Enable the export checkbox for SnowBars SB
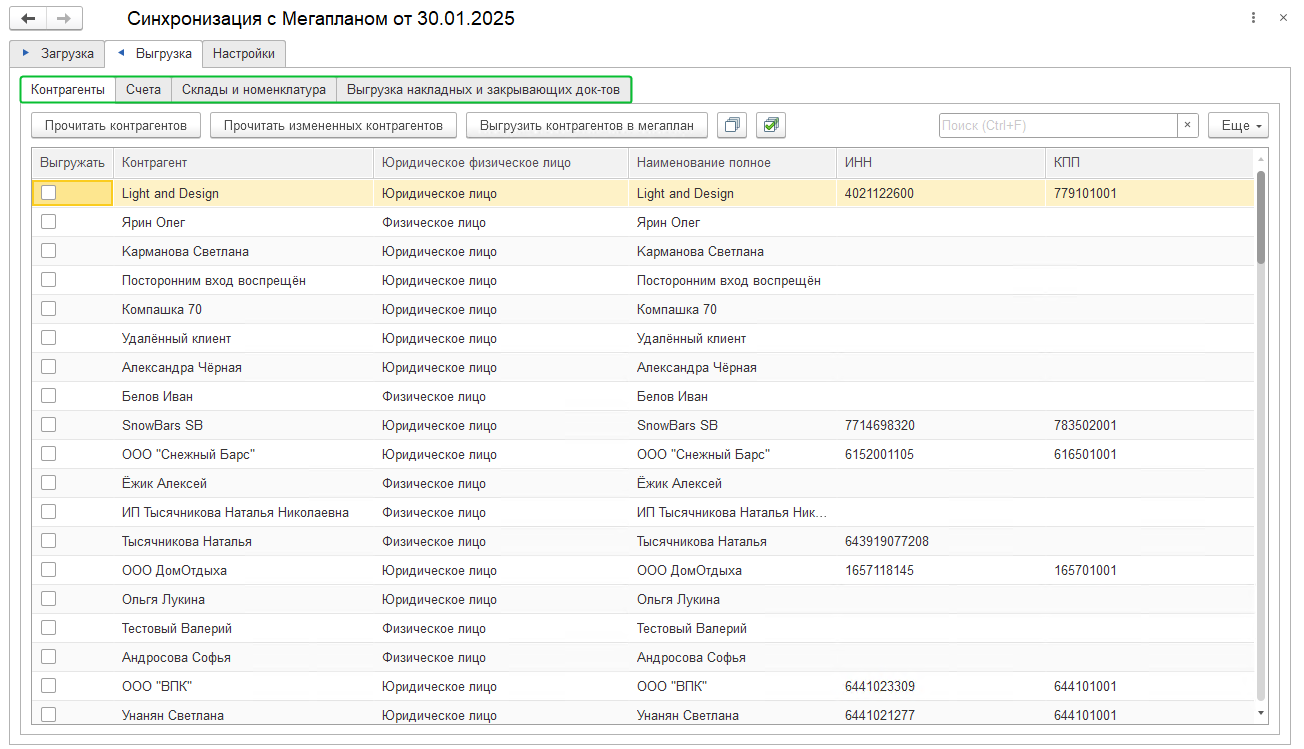 pyautogui.click(x=48, y=425)
